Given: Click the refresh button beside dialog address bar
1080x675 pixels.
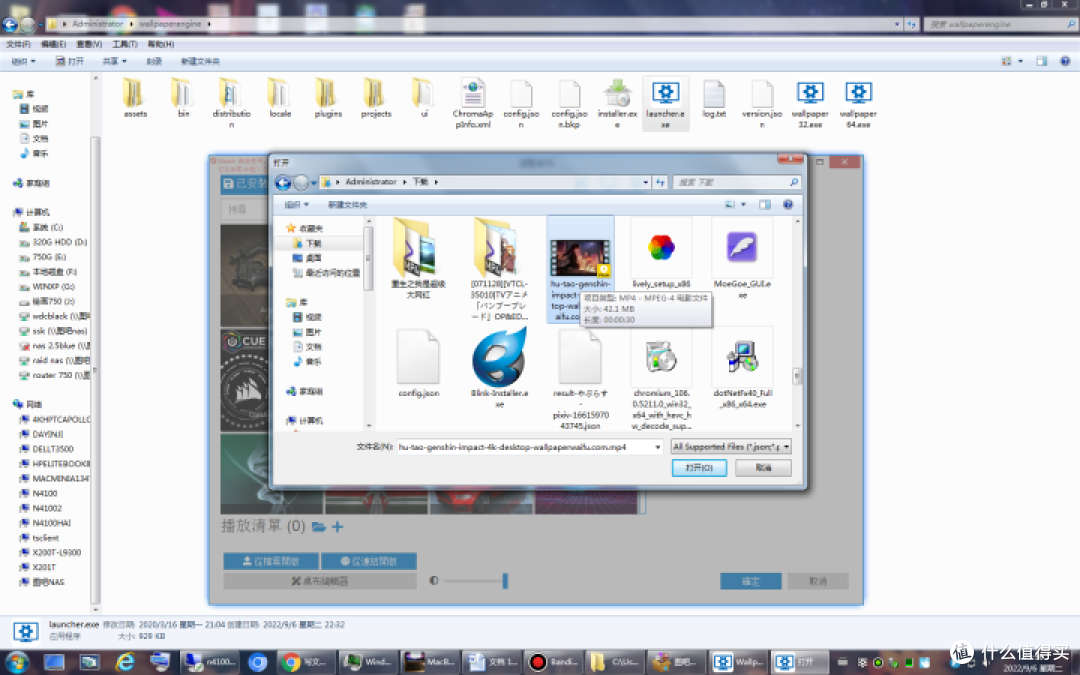Looking at the screenshot, I should [x=660, y=183].
